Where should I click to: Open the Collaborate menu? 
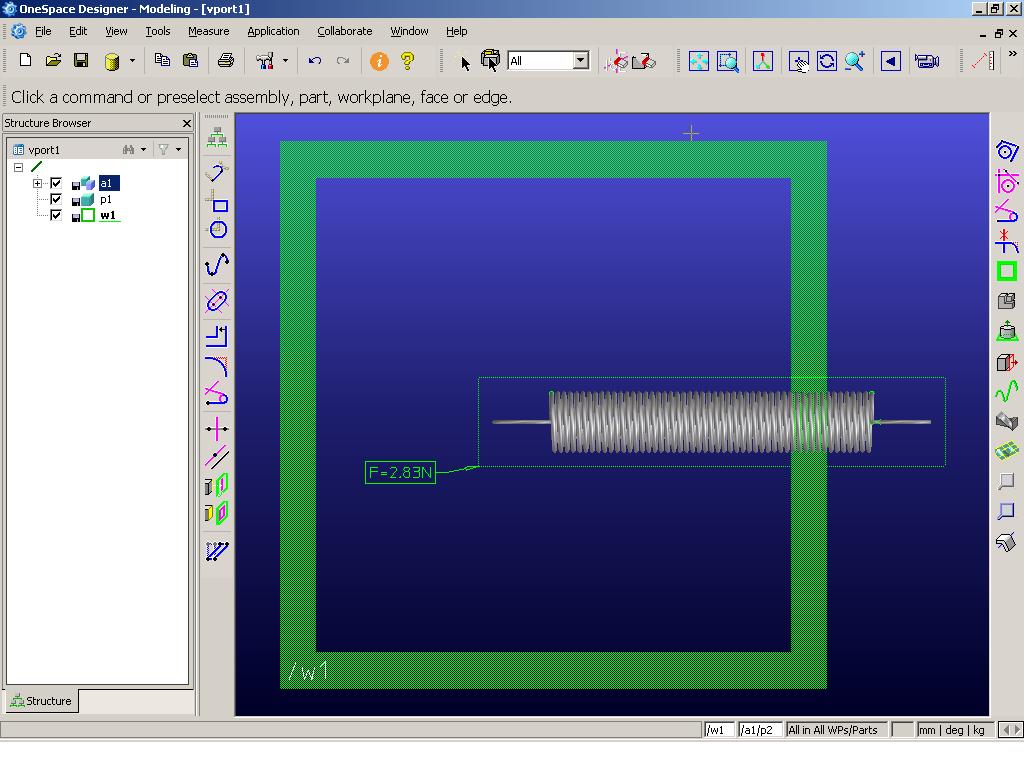point(345,31)
